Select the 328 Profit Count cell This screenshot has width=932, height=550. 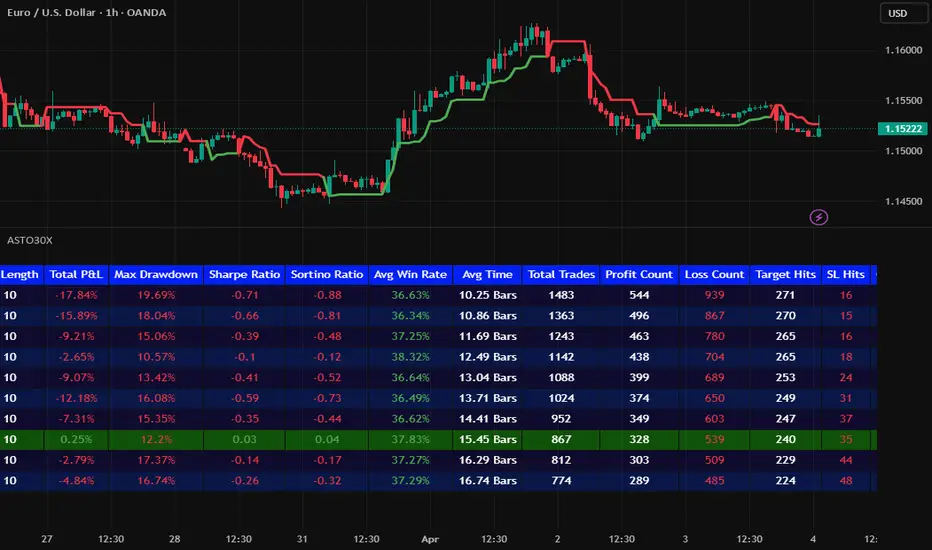tap(639, 439)
